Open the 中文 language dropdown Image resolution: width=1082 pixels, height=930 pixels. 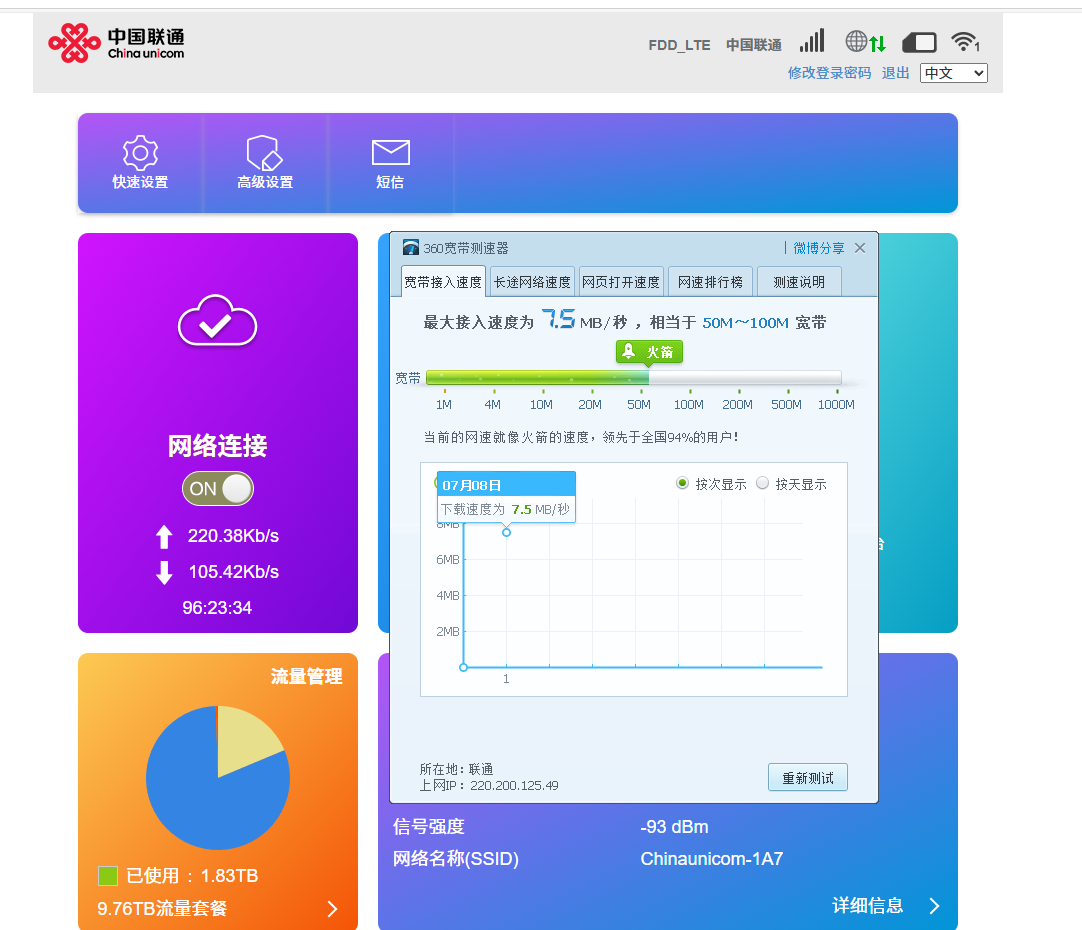point(954,73)
